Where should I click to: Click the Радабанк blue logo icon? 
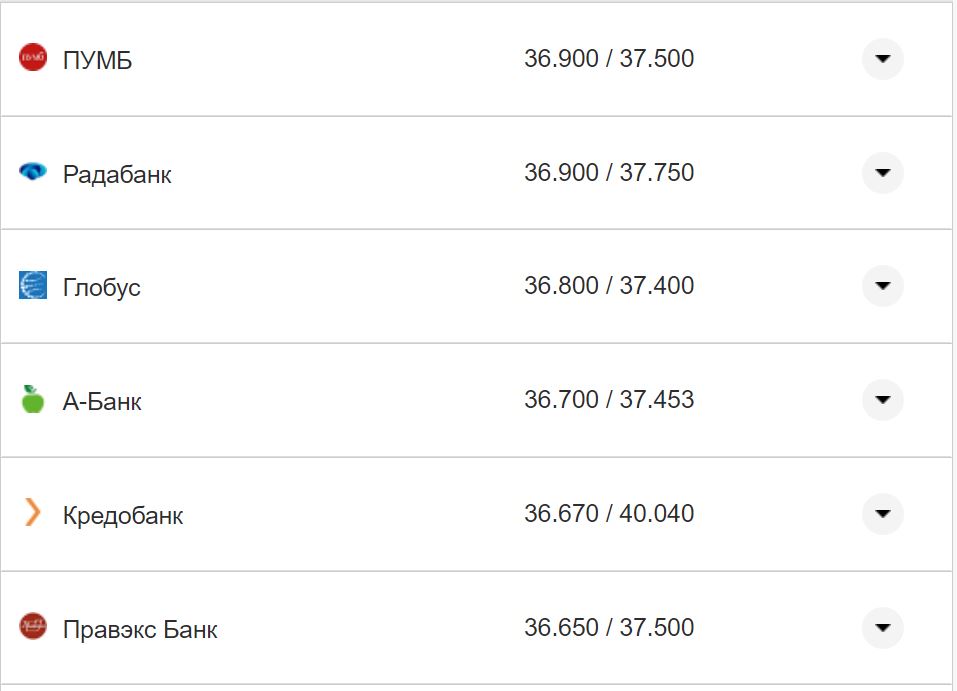click(33, 172)
